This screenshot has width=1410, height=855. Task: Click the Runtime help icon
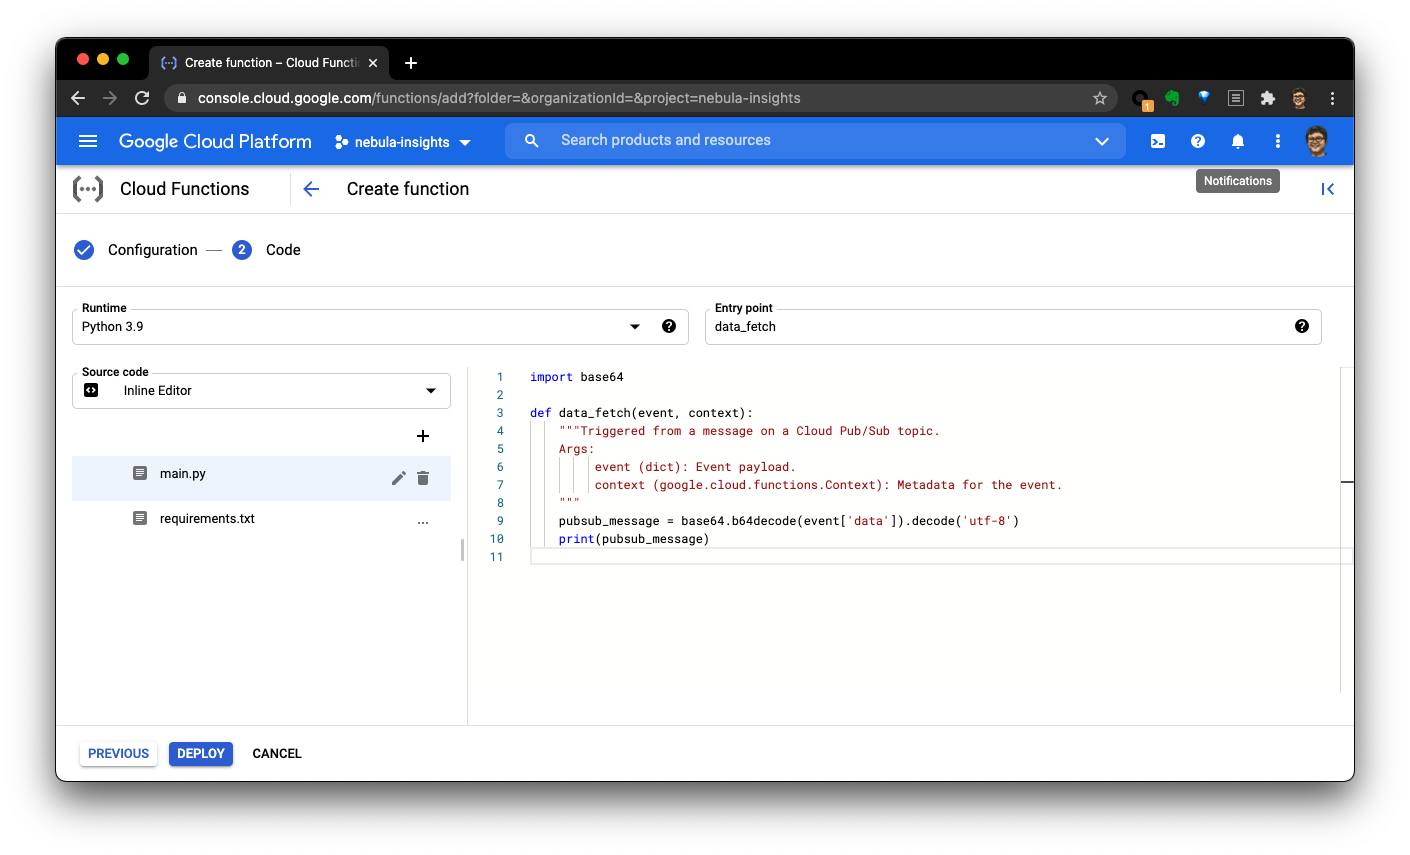(669, 326)
